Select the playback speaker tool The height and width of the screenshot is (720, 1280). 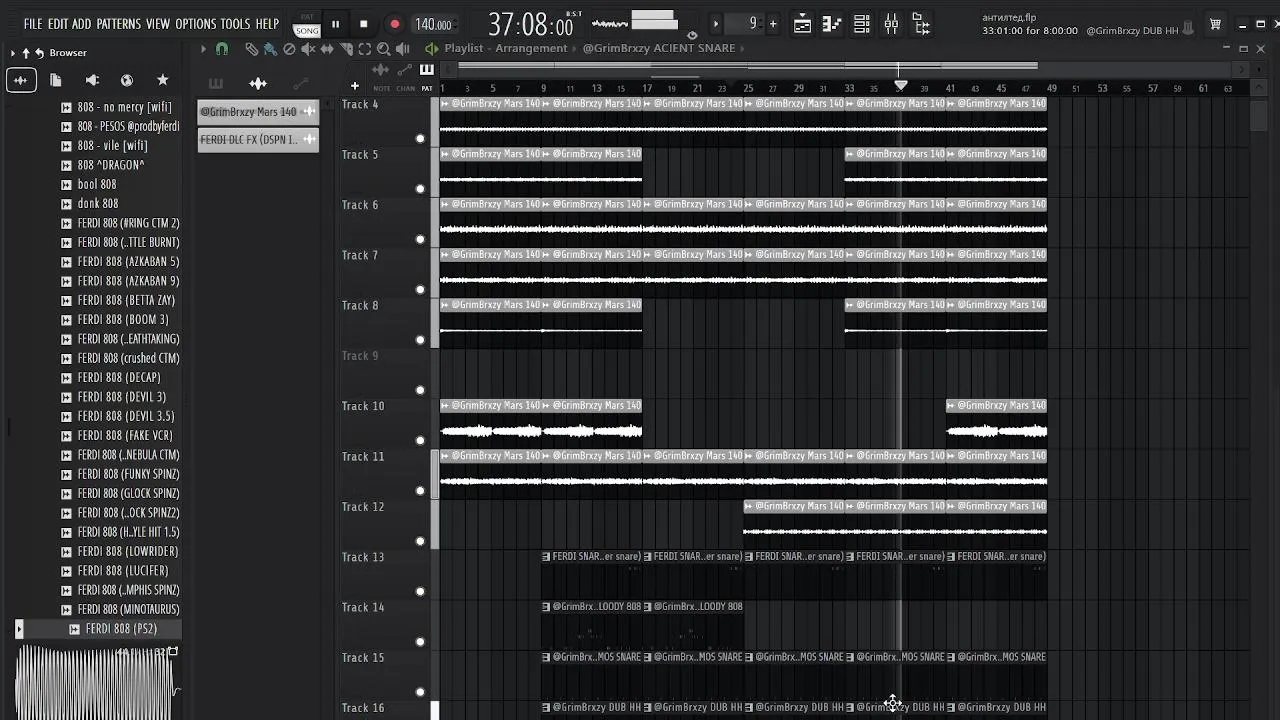(403, 48)
